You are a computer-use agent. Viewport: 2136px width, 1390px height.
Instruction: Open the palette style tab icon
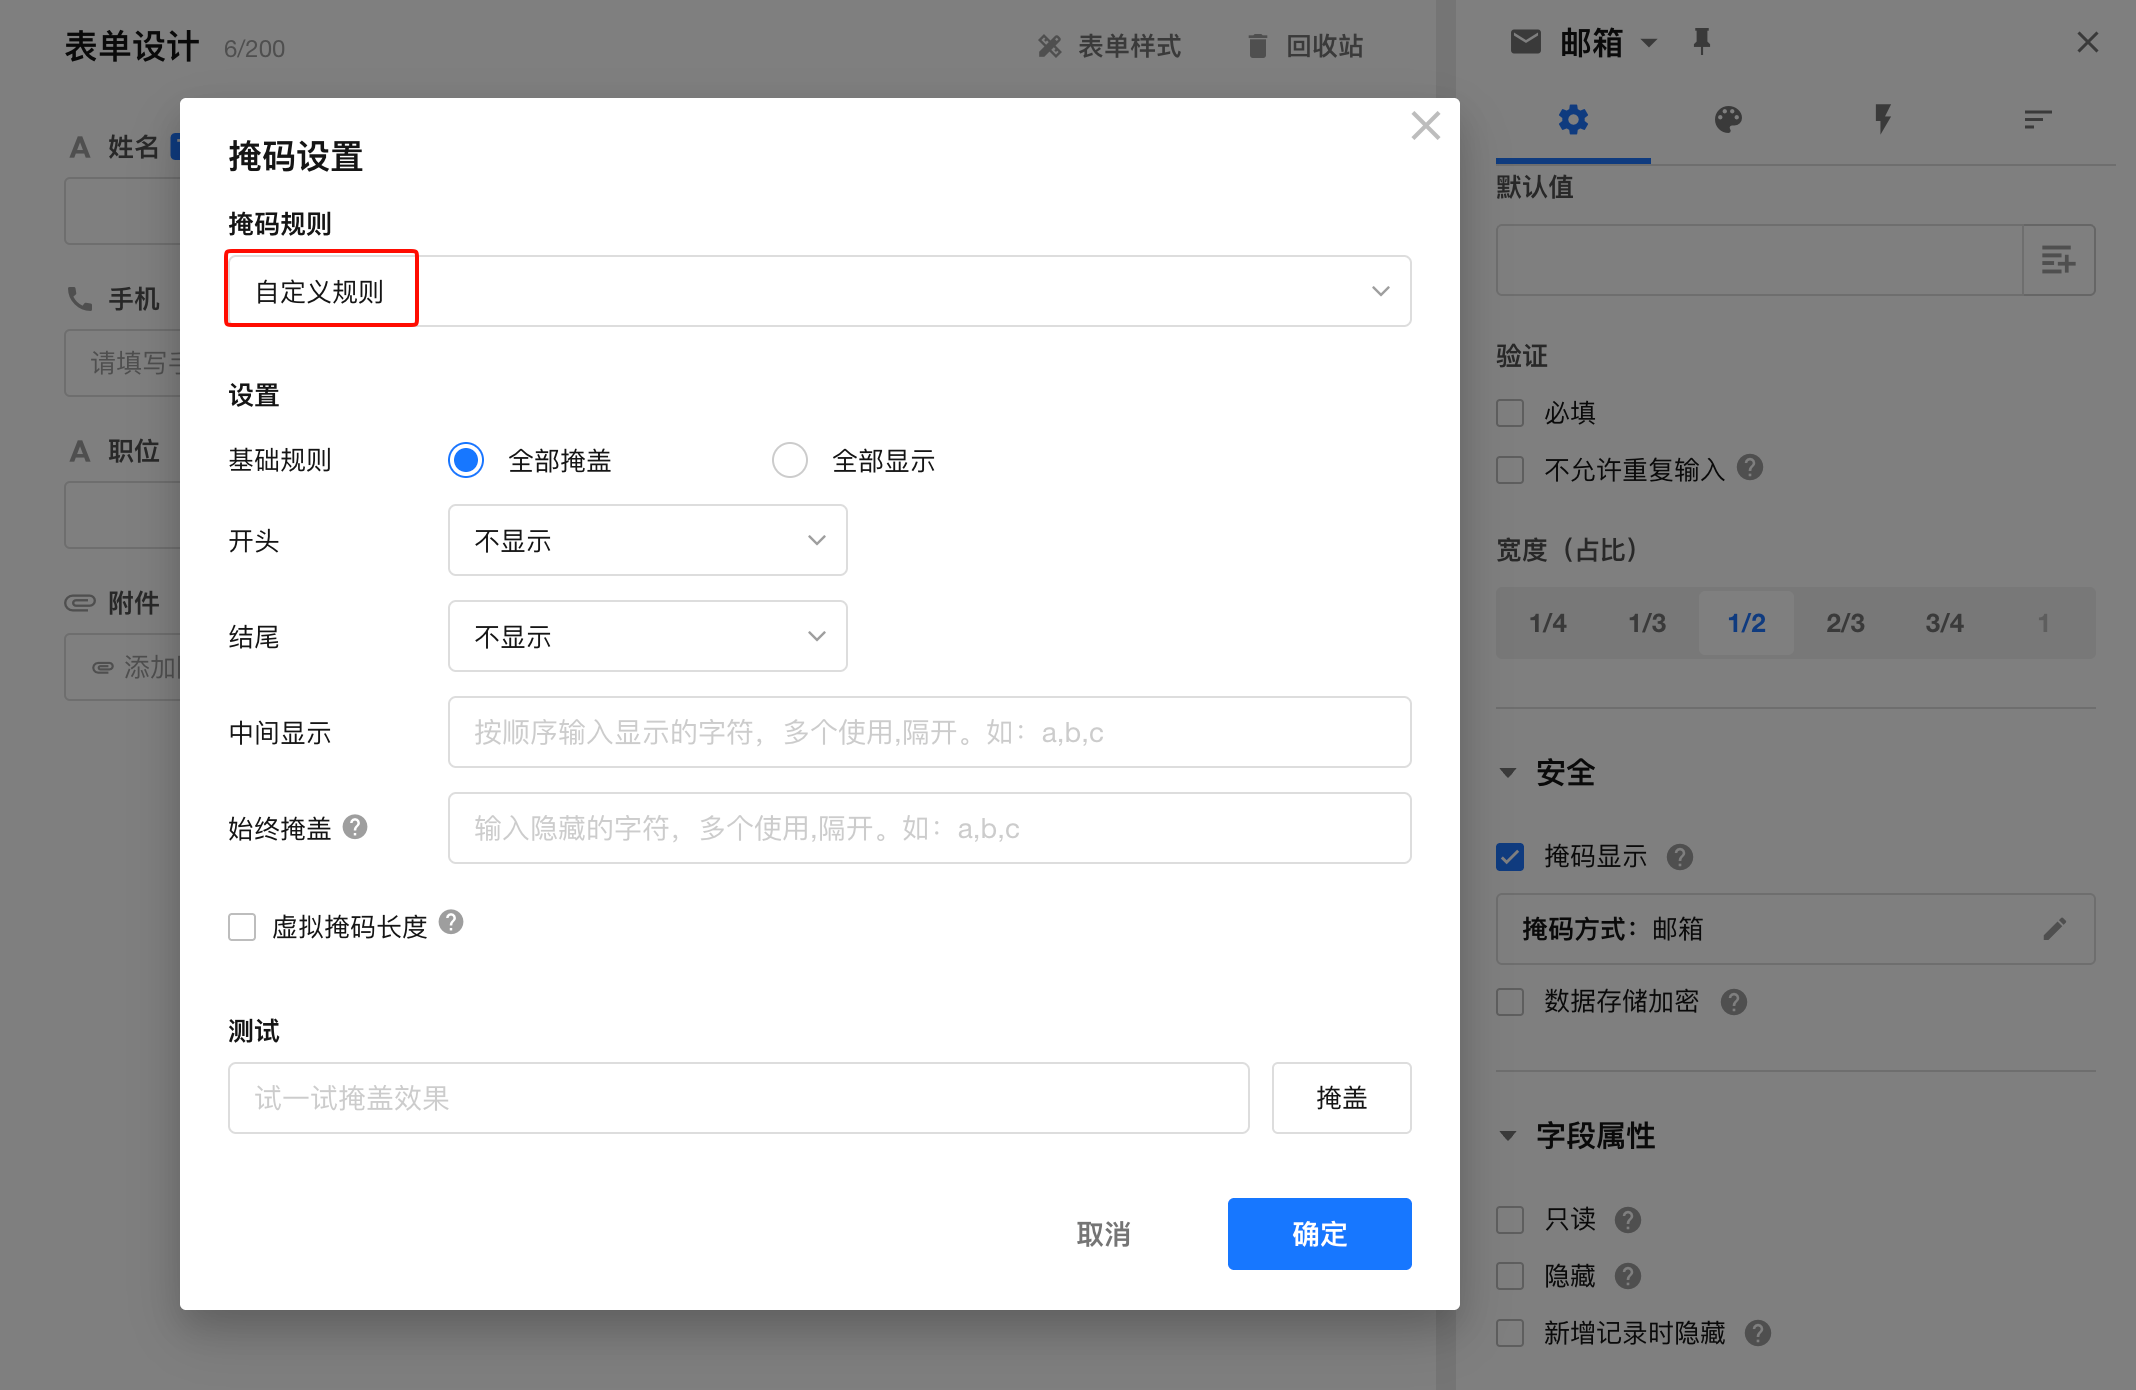point(1728,120)
